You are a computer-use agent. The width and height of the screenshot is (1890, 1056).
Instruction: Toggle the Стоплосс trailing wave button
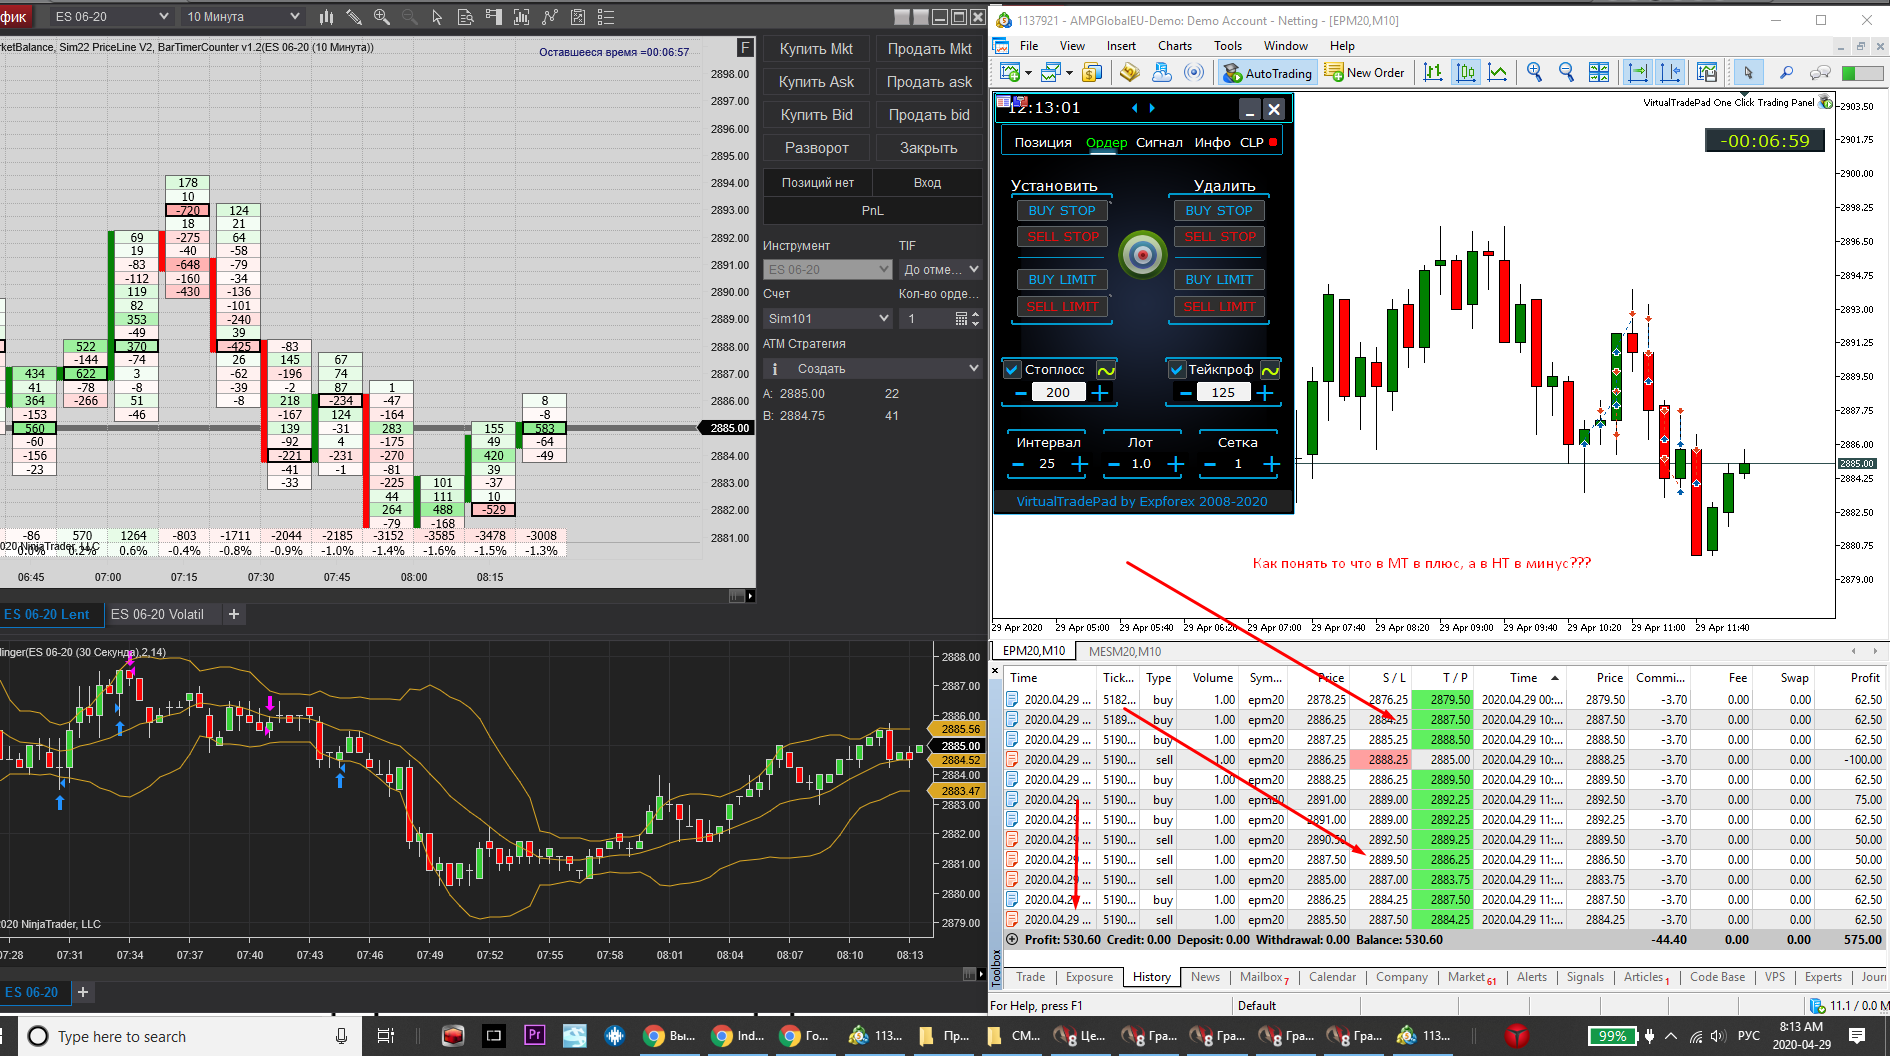[x=1106, y=370]
